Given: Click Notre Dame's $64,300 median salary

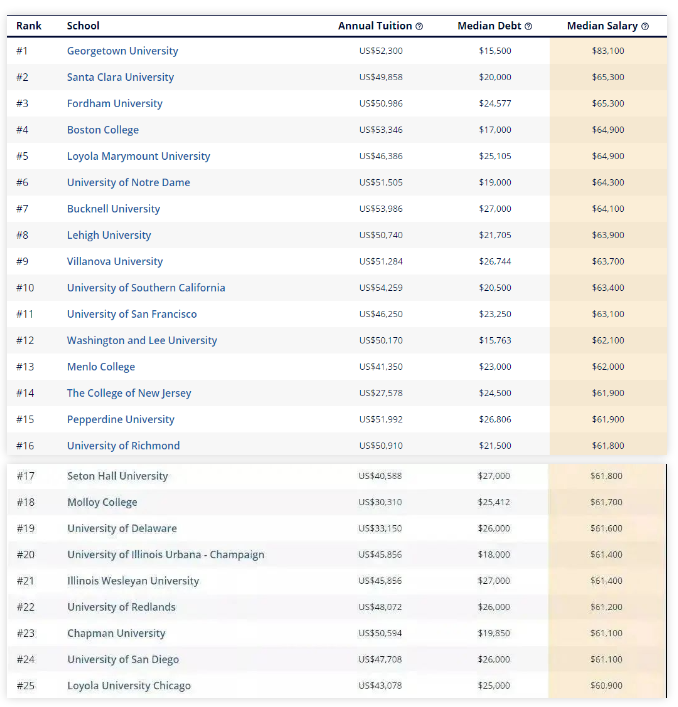Looking at the screenshot, I should 608,182.
